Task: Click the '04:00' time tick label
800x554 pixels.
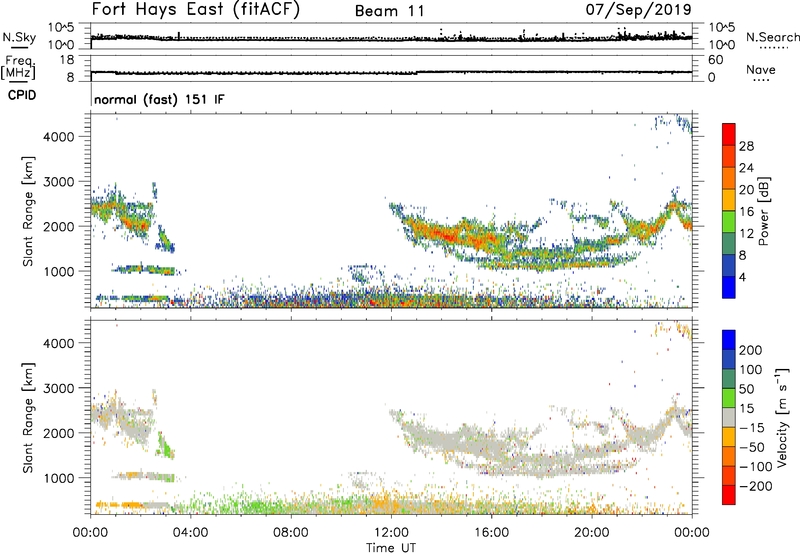Action: 190,533
